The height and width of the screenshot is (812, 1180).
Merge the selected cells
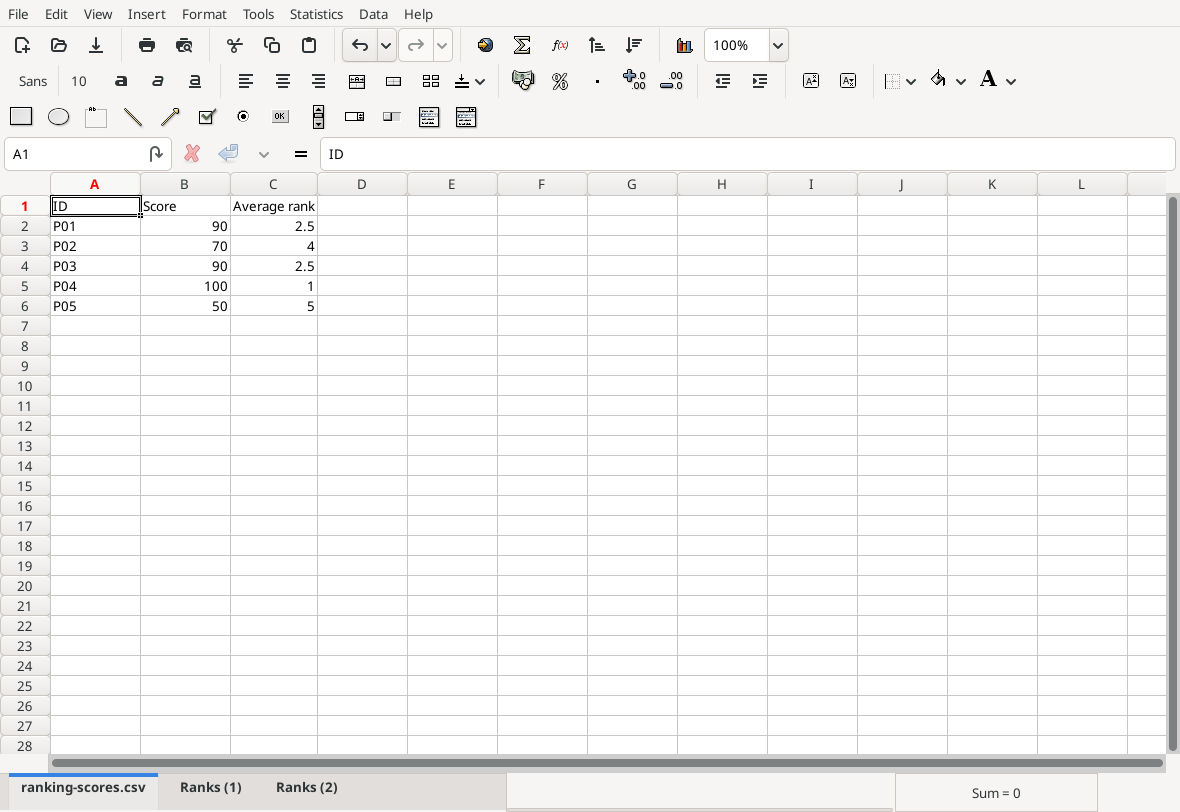(394, 81)
